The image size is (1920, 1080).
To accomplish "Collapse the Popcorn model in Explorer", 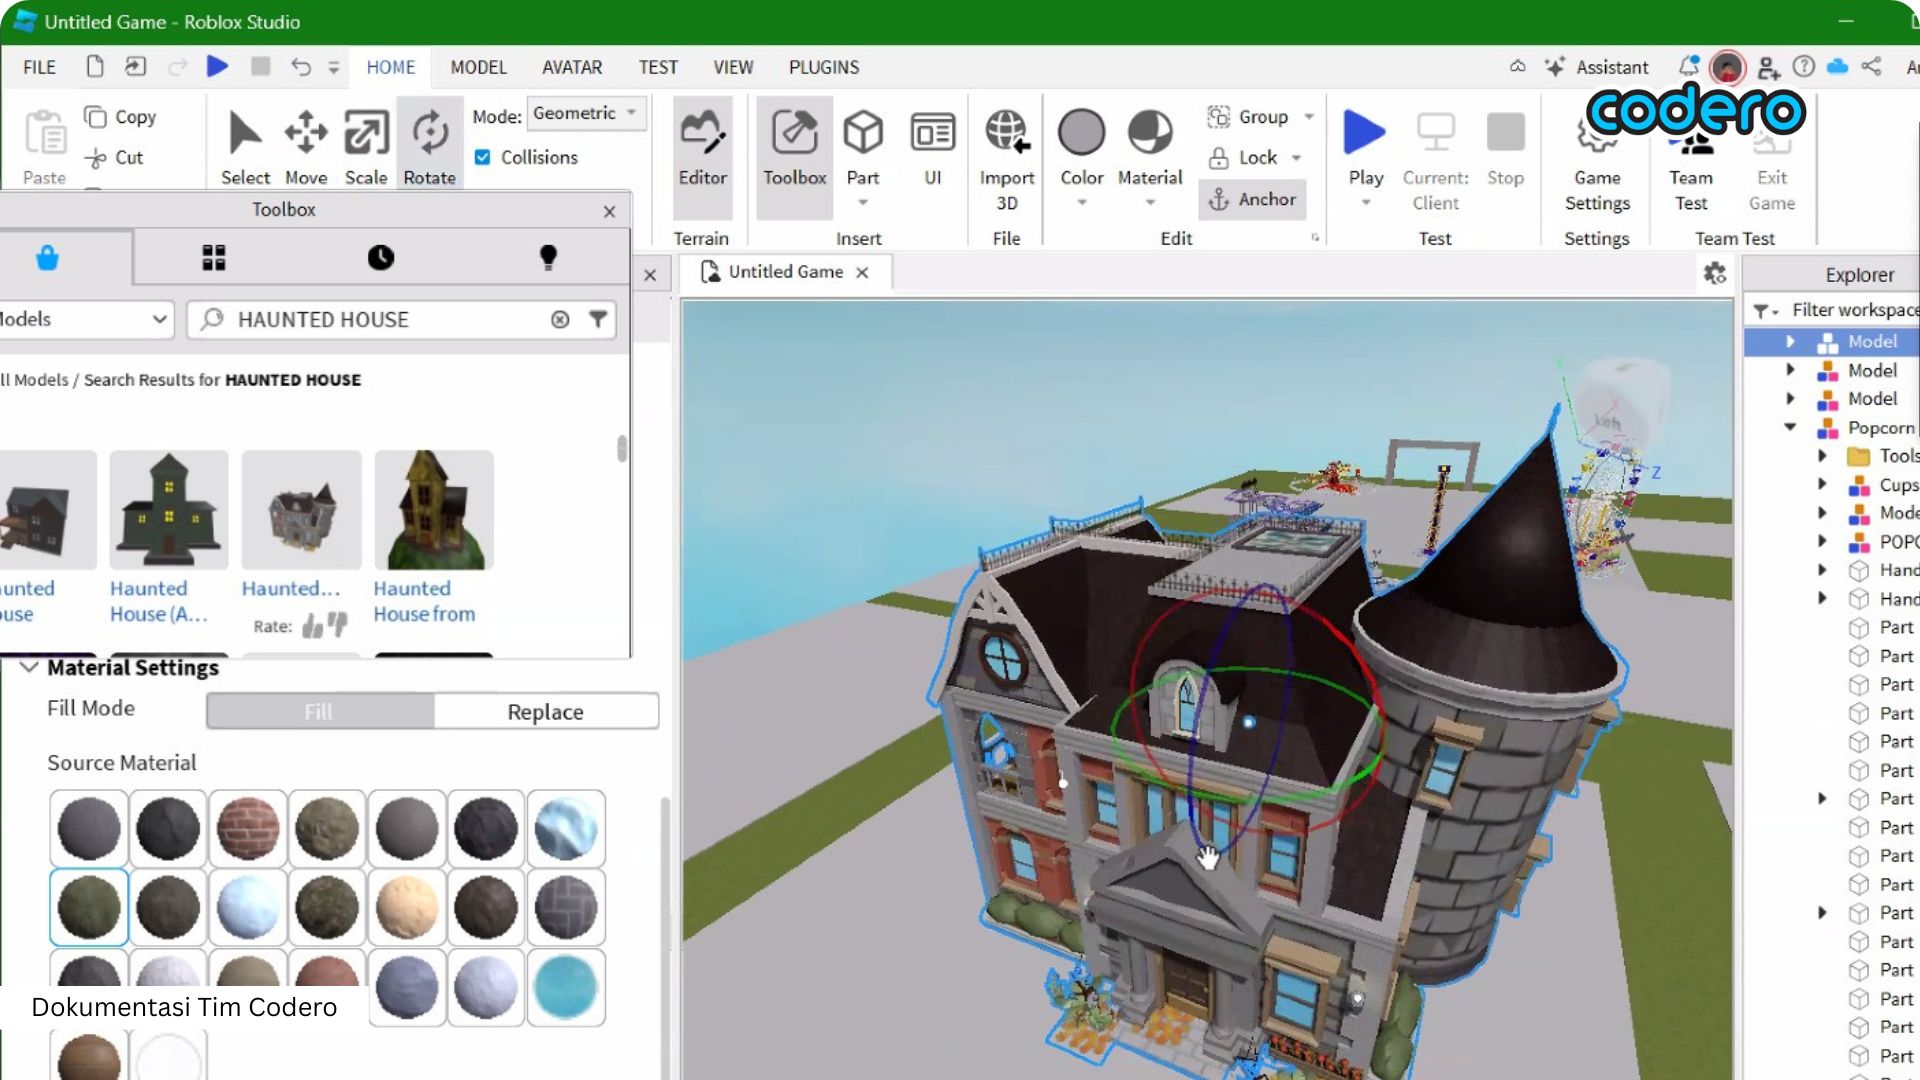I will click(1790, 427).
